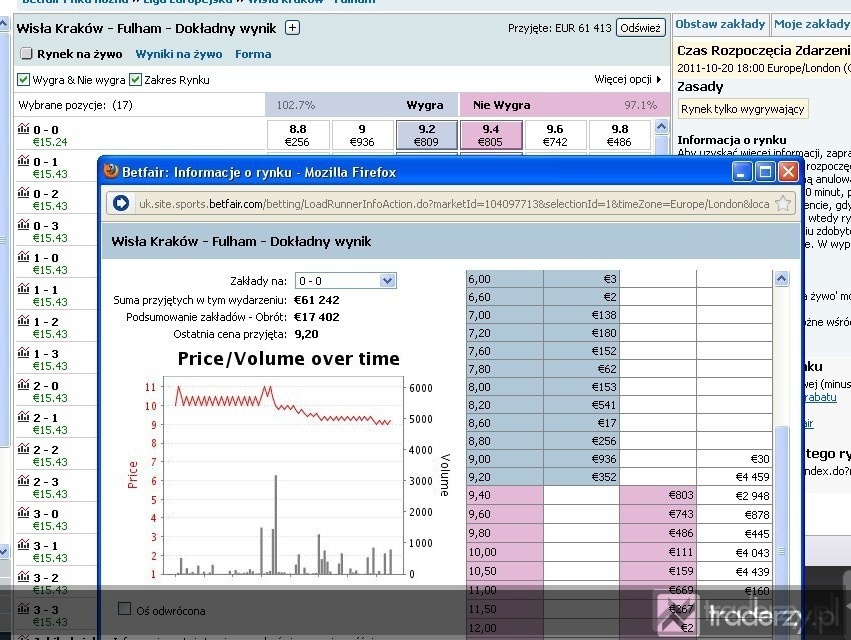
Task: Back 0 - 0 at odds 8.8
Action: 298,135
